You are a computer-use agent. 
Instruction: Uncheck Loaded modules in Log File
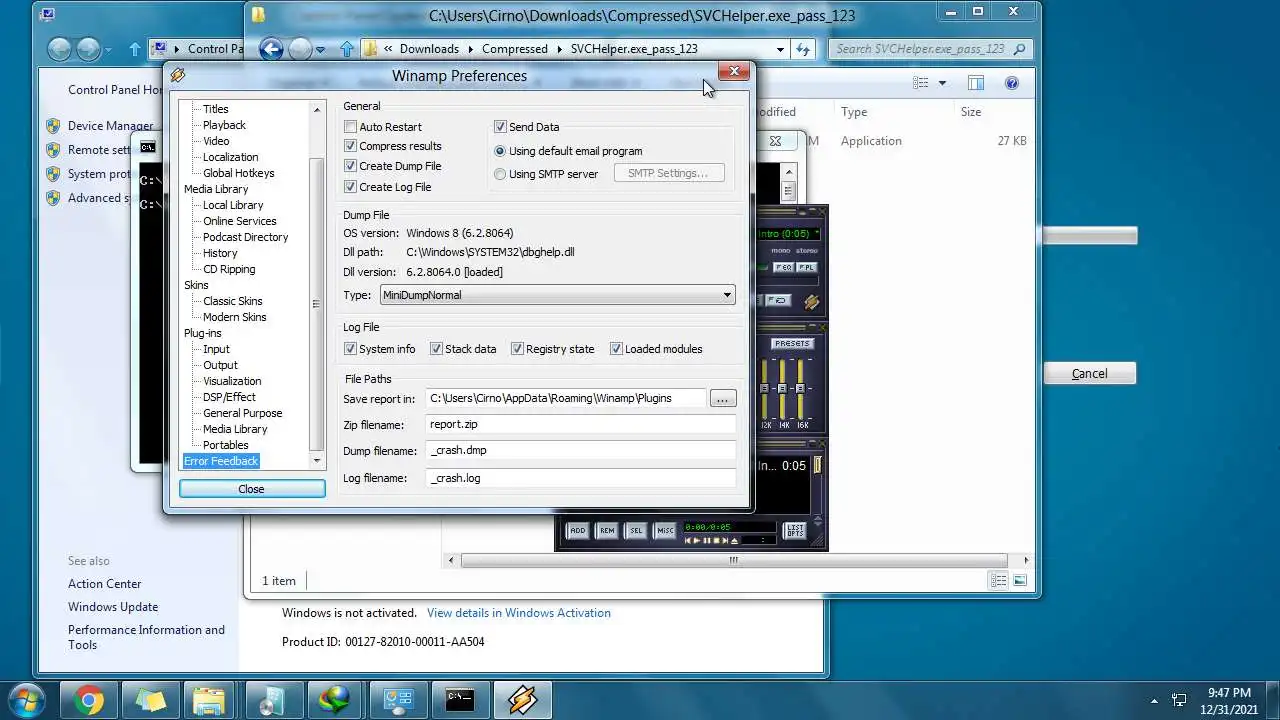point(616,349)
